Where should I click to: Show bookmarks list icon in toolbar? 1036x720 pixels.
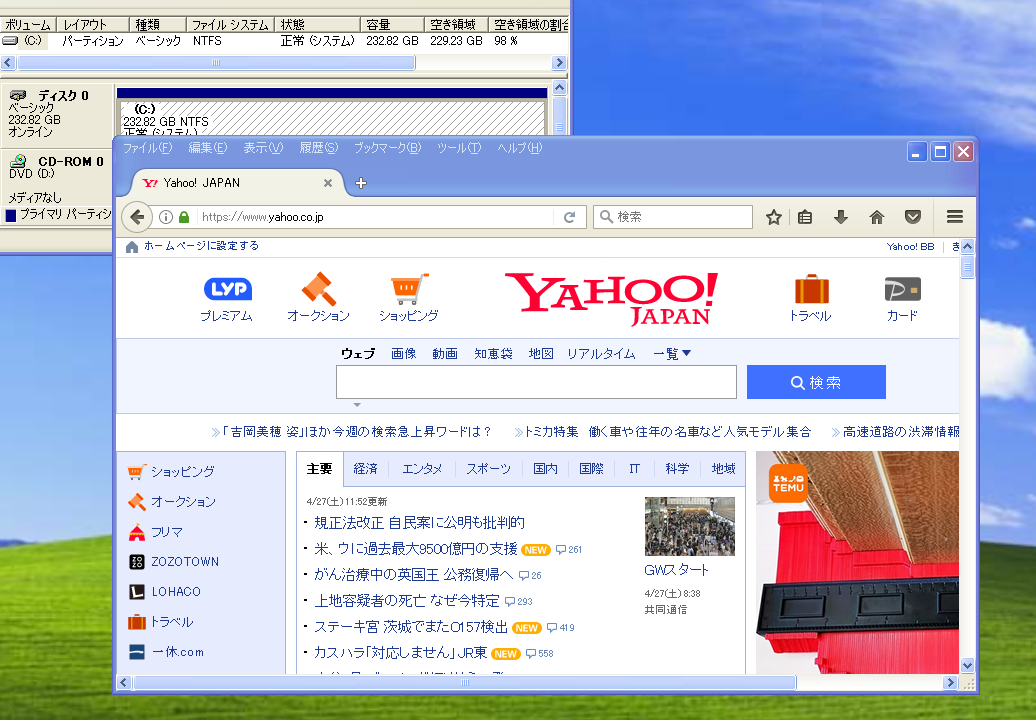805,217
